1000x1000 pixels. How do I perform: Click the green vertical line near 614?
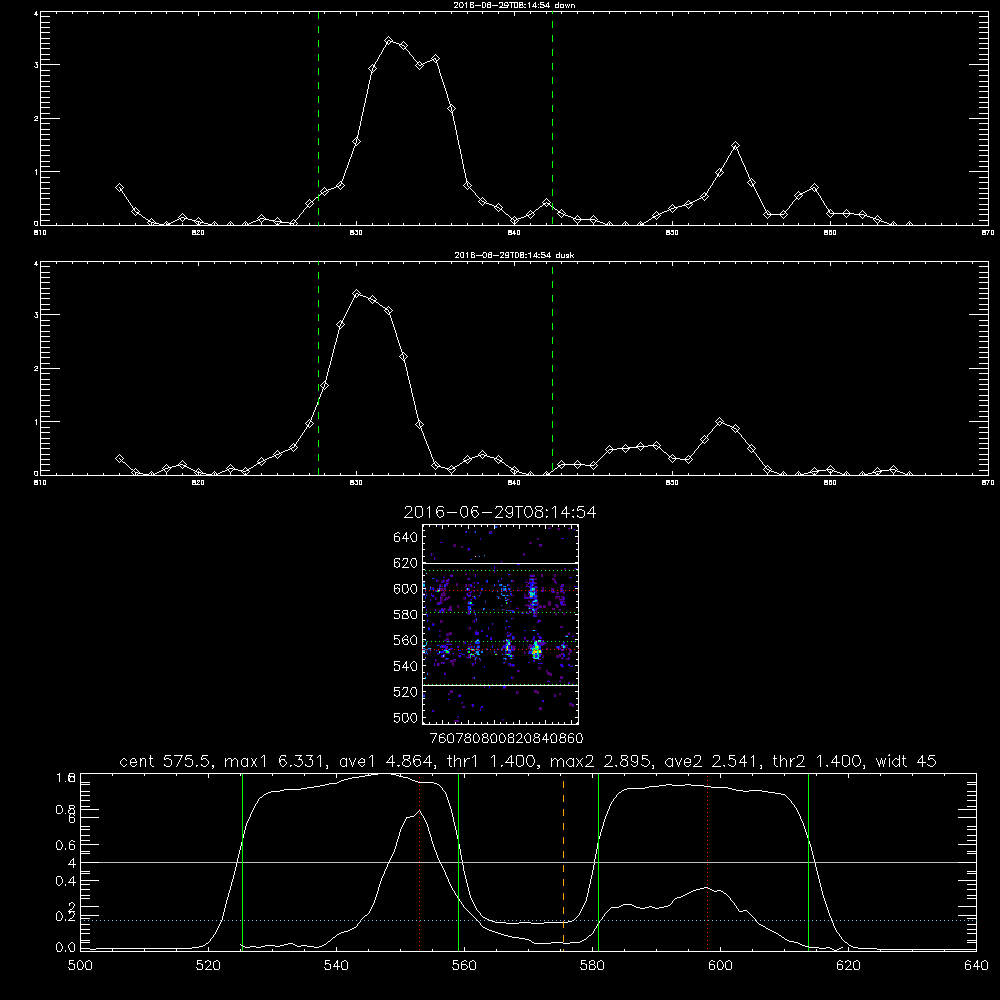808,862
